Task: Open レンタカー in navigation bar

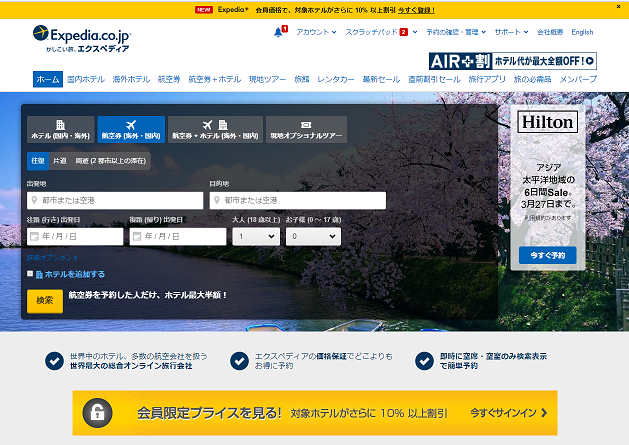Action: (x=336, y=79)
